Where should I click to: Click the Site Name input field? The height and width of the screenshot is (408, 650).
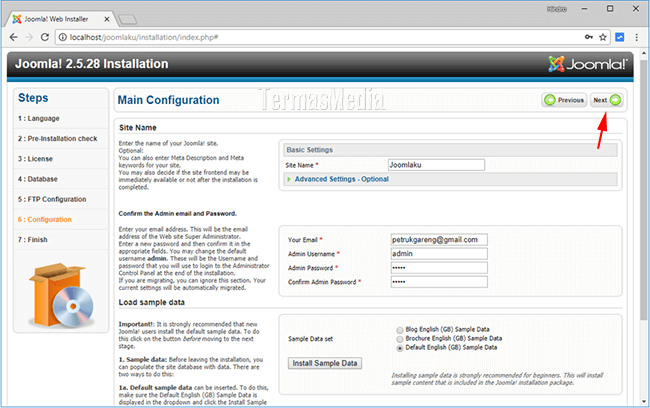437,165
